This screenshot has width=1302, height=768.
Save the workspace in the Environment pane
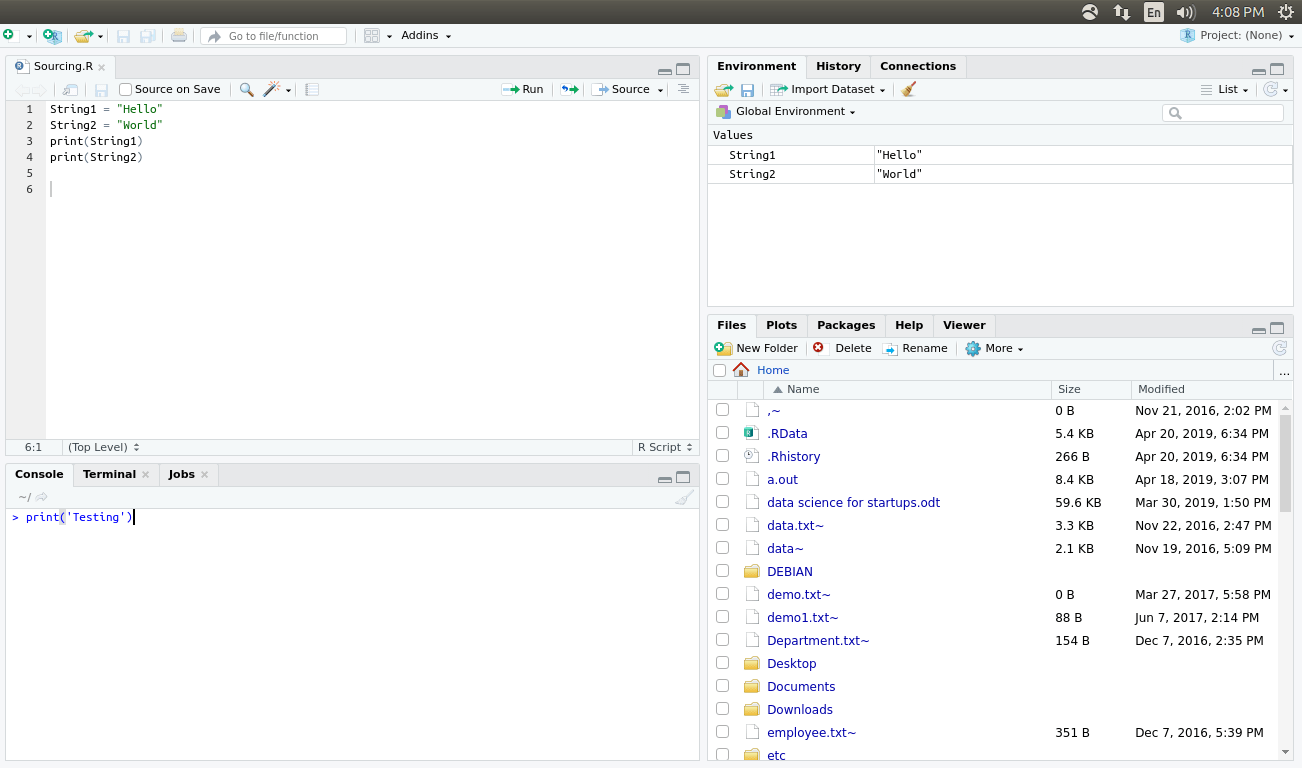point(746,89)
